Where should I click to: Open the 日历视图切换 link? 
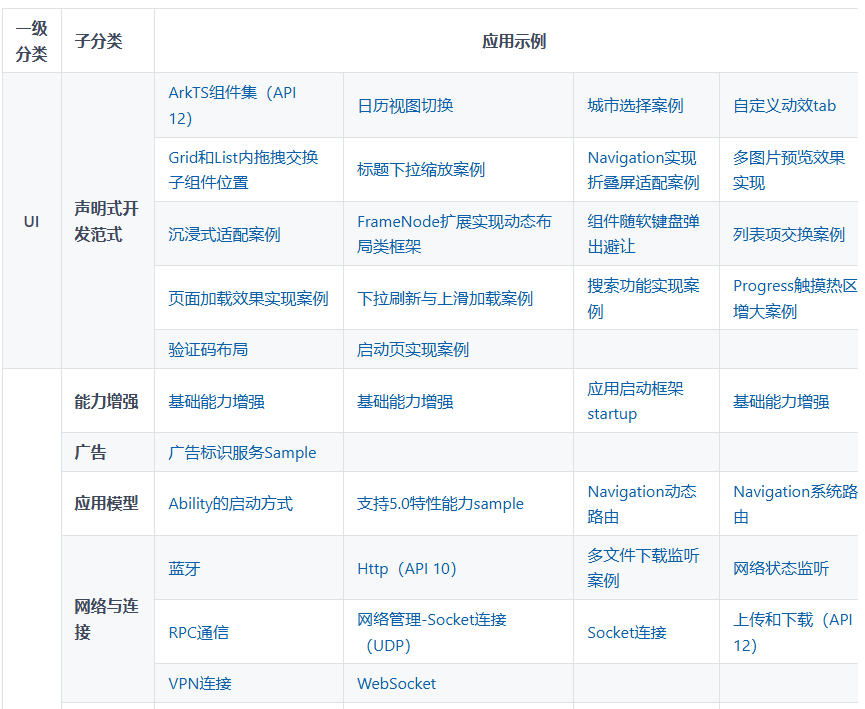coord(405,105)
